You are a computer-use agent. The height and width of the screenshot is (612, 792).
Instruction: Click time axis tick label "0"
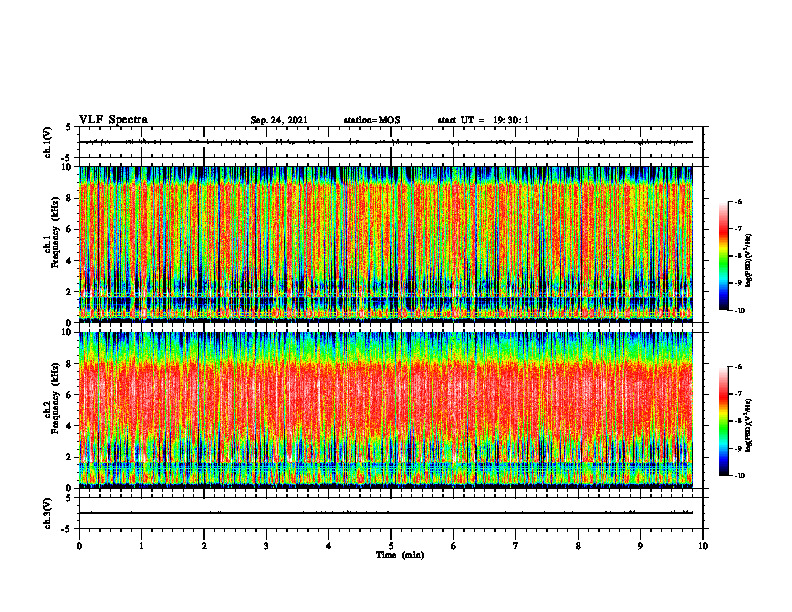(79, 546)
